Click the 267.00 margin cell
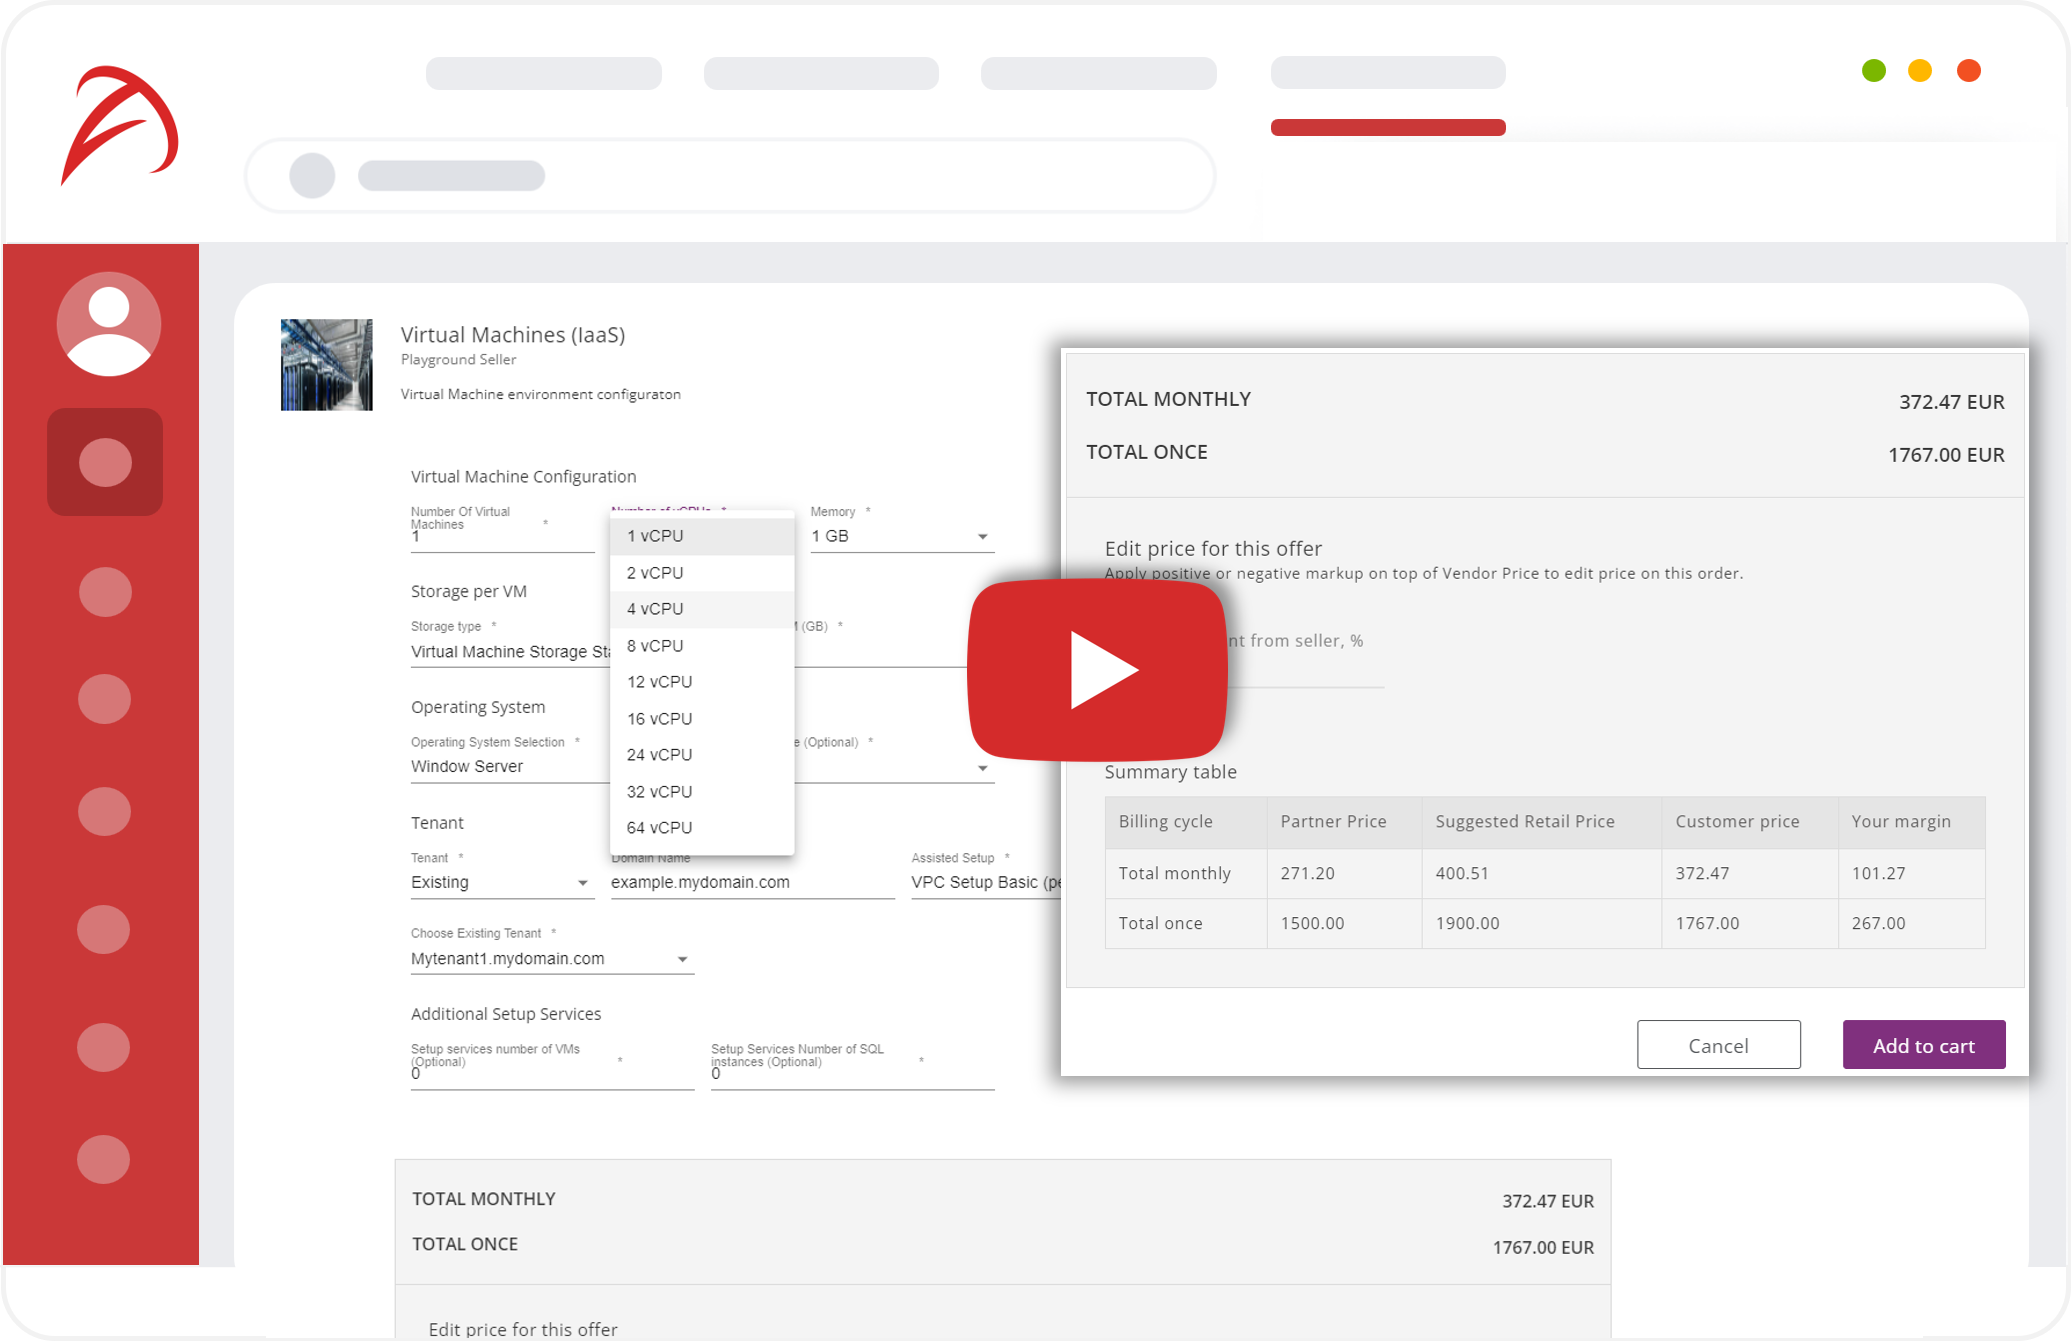The width and height of the screenshot is (2071, 1341). (1911, 924)
